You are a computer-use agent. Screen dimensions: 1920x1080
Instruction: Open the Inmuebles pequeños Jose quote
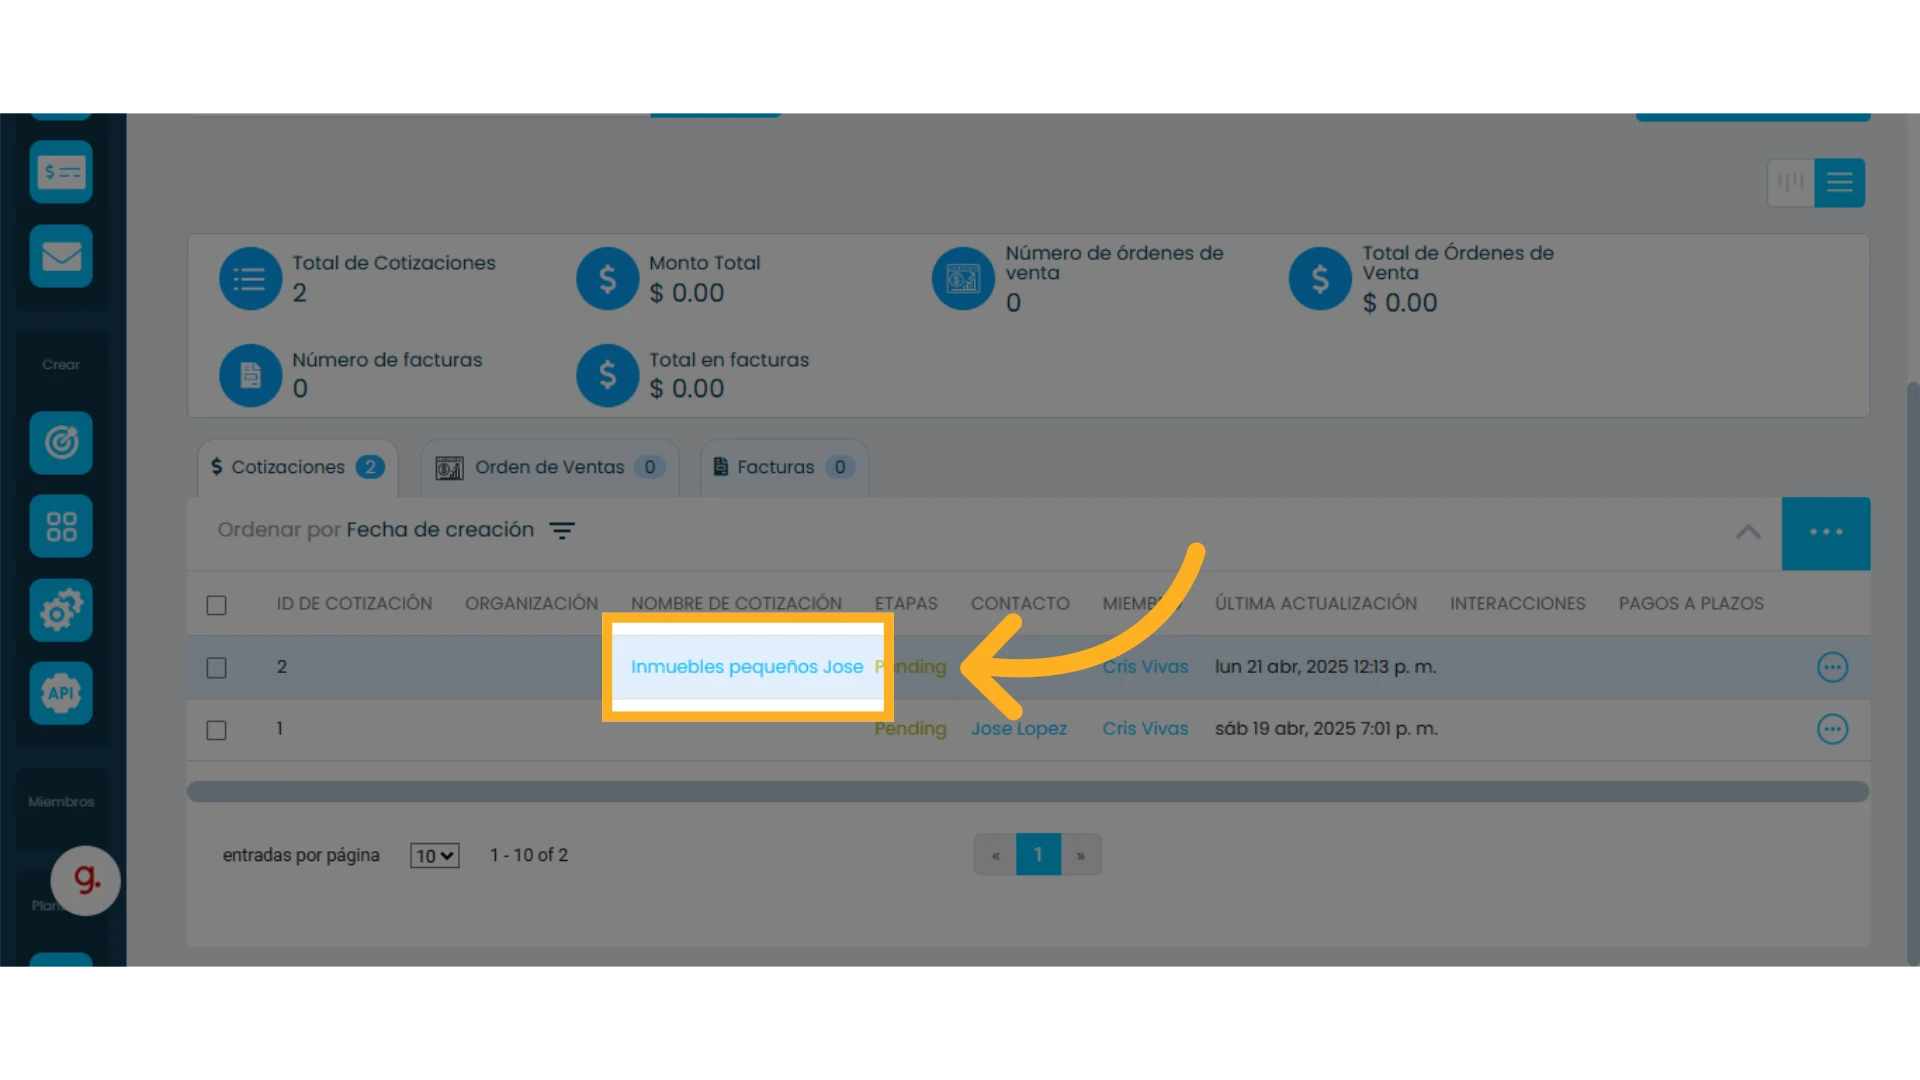pos(747,667)
